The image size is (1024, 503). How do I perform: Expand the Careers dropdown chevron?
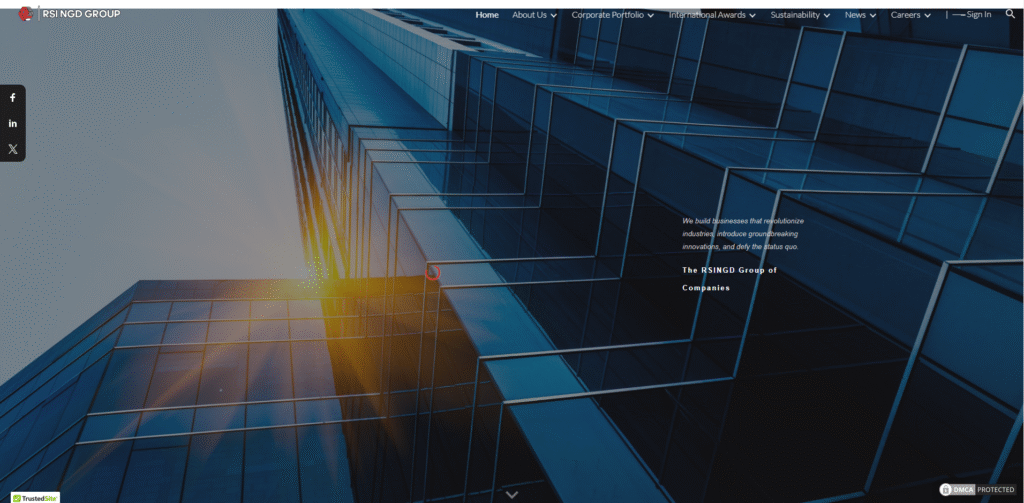click(x=927, y=16)
